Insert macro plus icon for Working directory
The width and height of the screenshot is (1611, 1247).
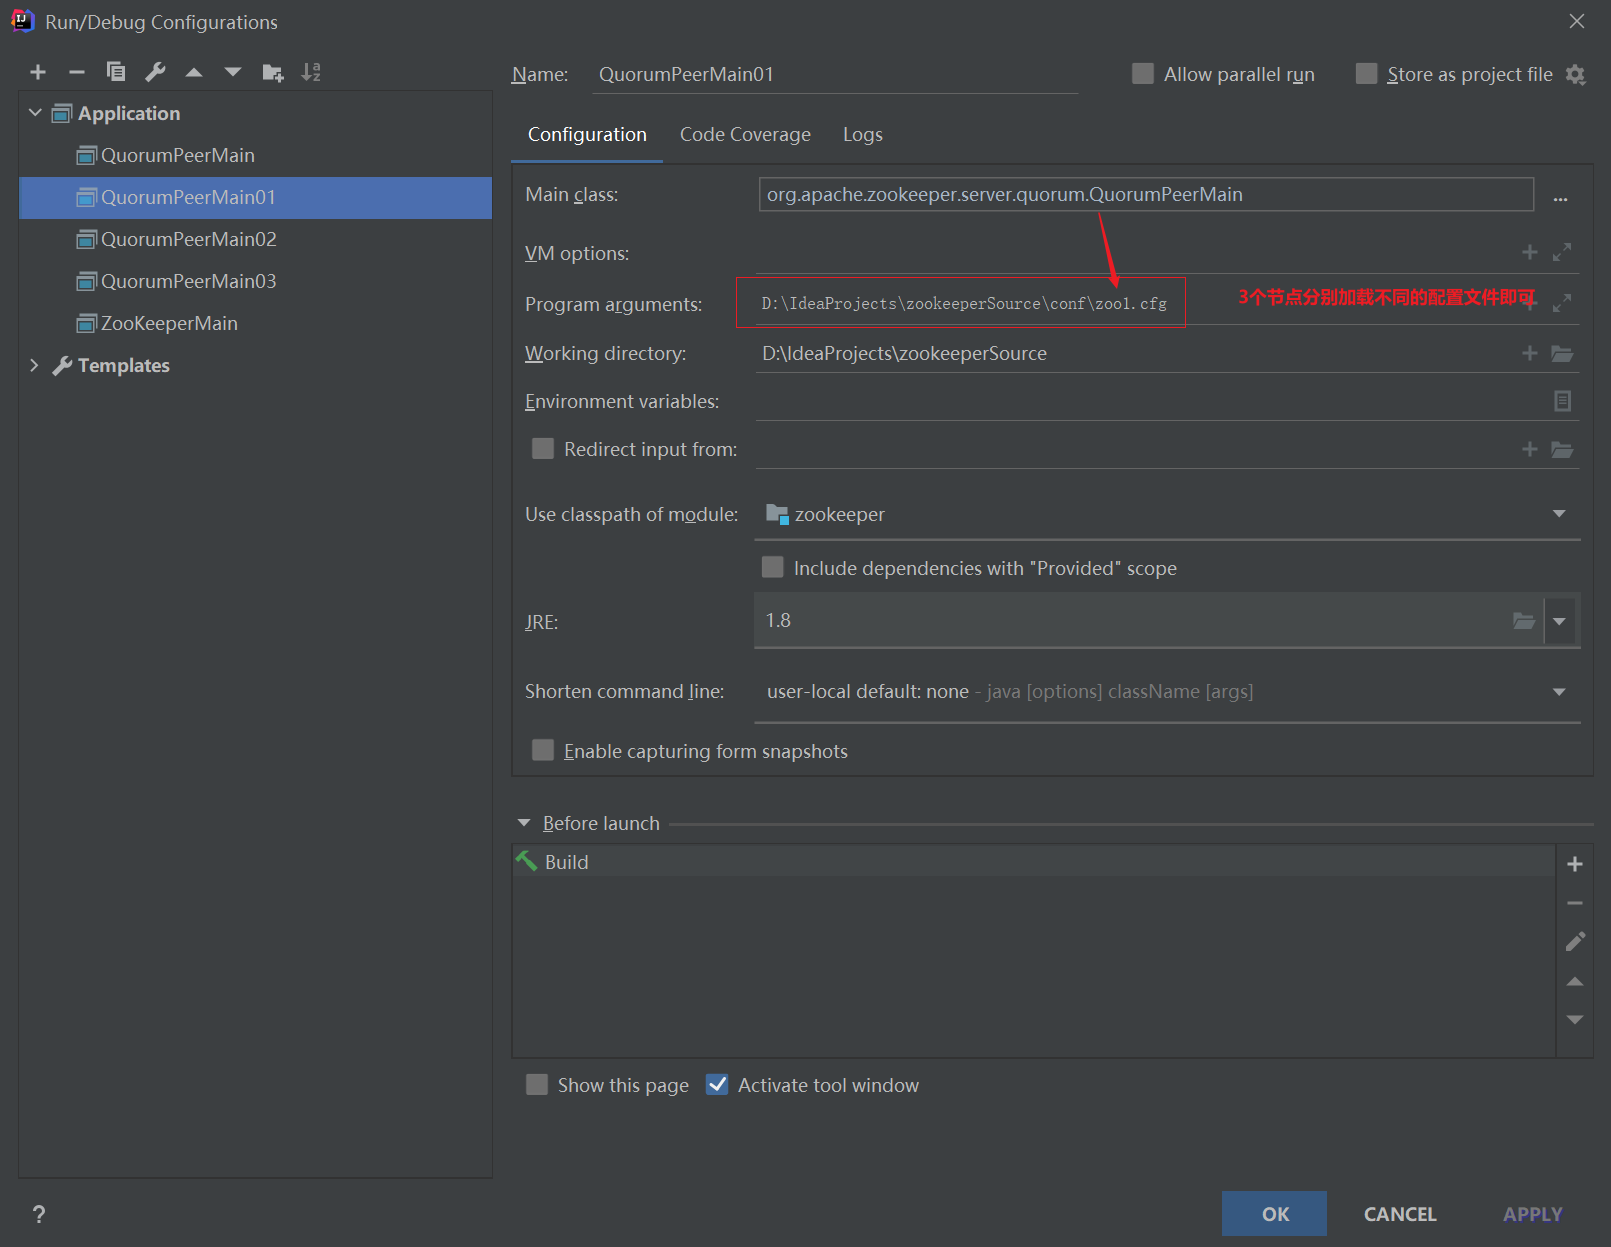click(x=1529, y=353)
